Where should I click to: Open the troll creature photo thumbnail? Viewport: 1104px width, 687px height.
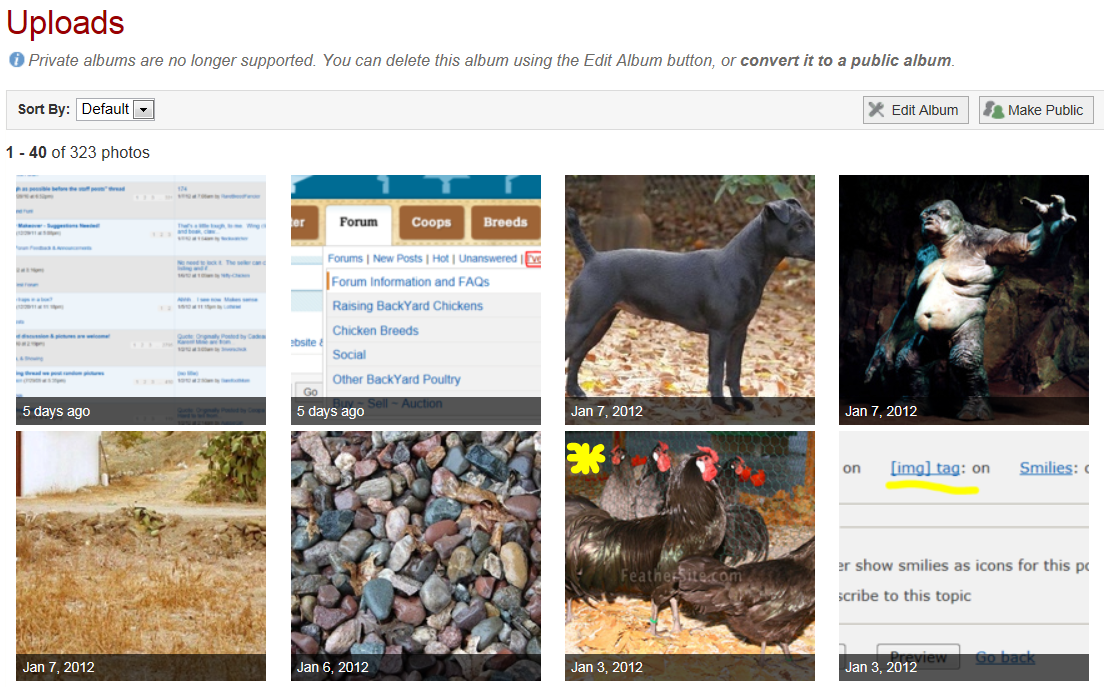963,300
